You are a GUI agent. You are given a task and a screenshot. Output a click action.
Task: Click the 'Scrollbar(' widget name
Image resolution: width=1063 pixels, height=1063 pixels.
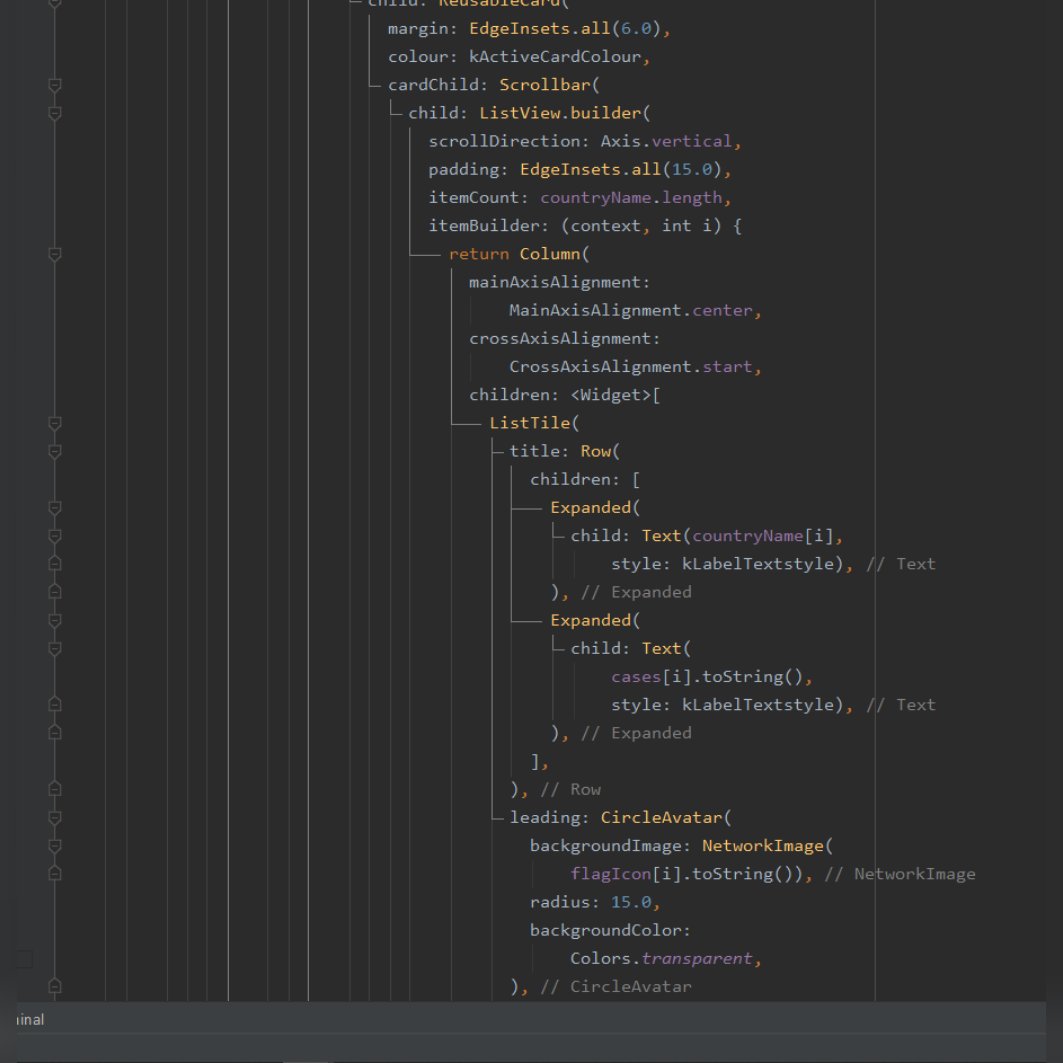click(x=549, y=85)
